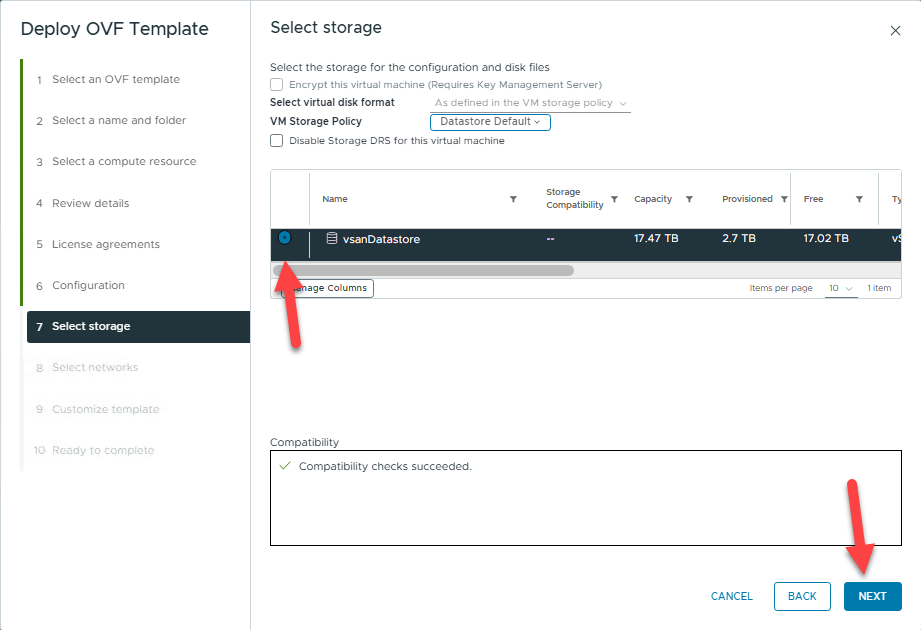The image size is (921, 630).
Task: Open the VM Storage Policy dropdown
Action: 490,122
